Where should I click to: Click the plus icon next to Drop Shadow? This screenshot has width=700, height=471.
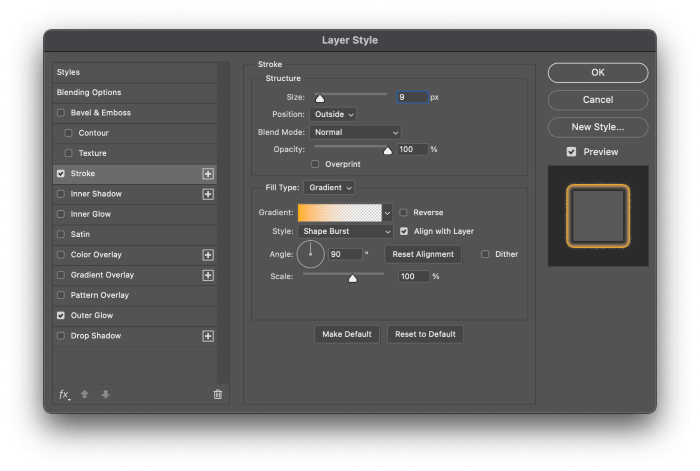tap(208, 336)
